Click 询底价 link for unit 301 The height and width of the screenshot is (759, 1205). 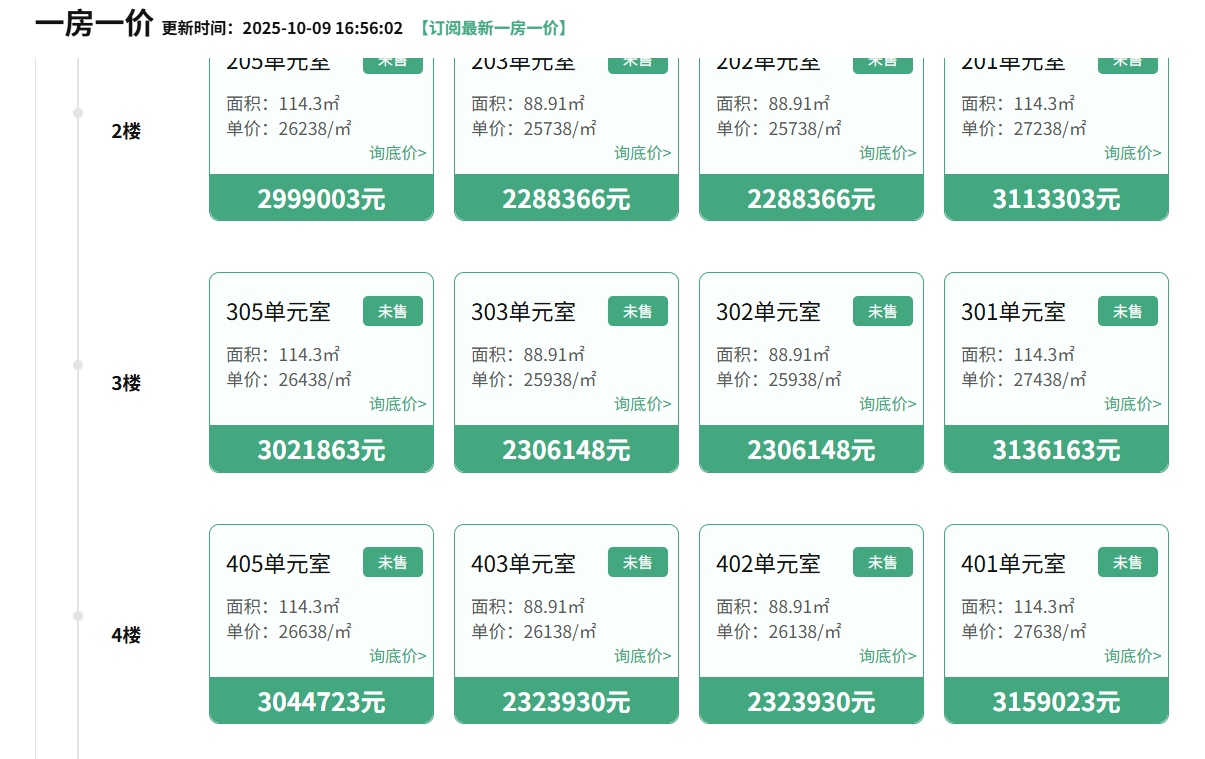[1132, 404]
